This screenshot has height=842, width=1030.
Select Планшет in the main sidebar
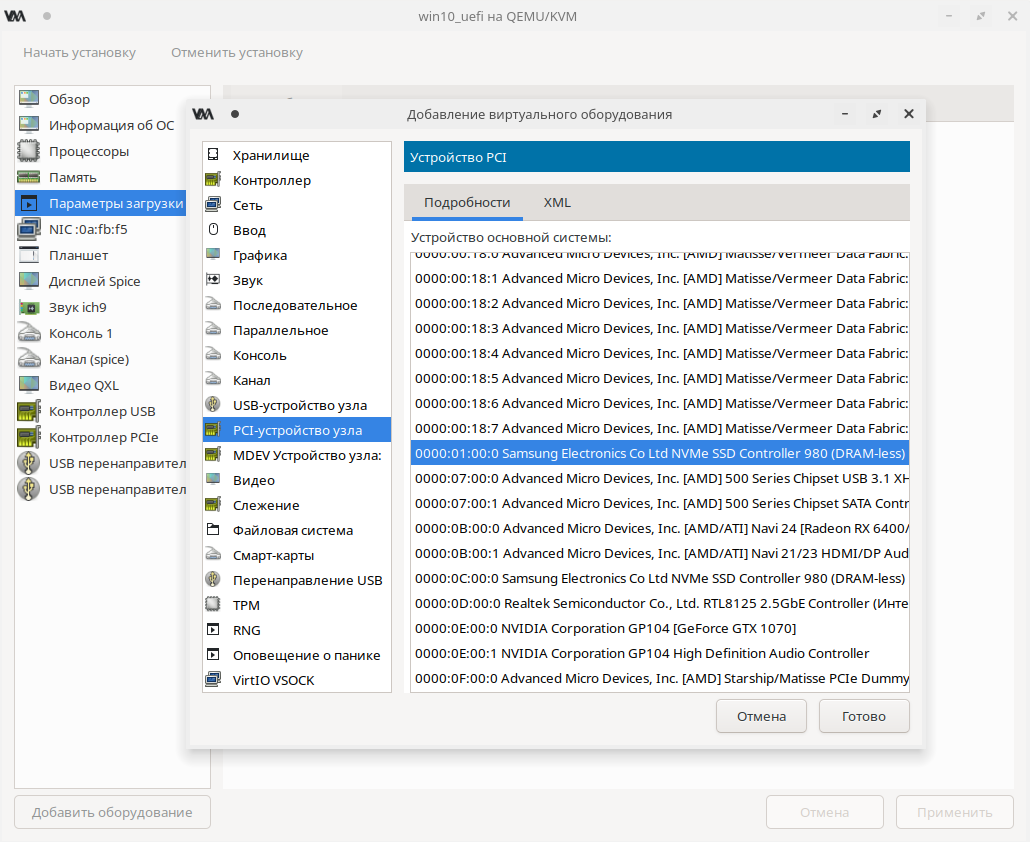(100, 255)
